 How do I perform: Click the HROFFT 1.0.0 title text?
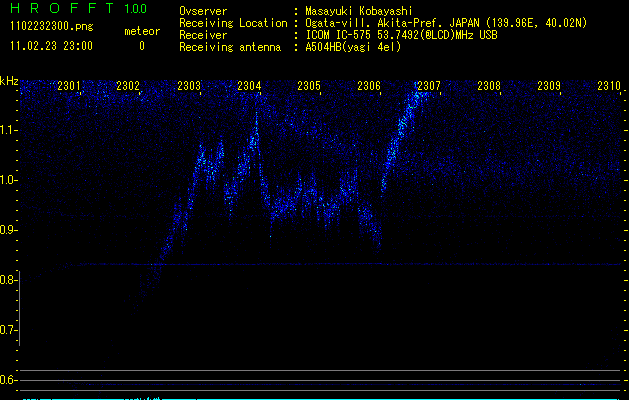79,8
